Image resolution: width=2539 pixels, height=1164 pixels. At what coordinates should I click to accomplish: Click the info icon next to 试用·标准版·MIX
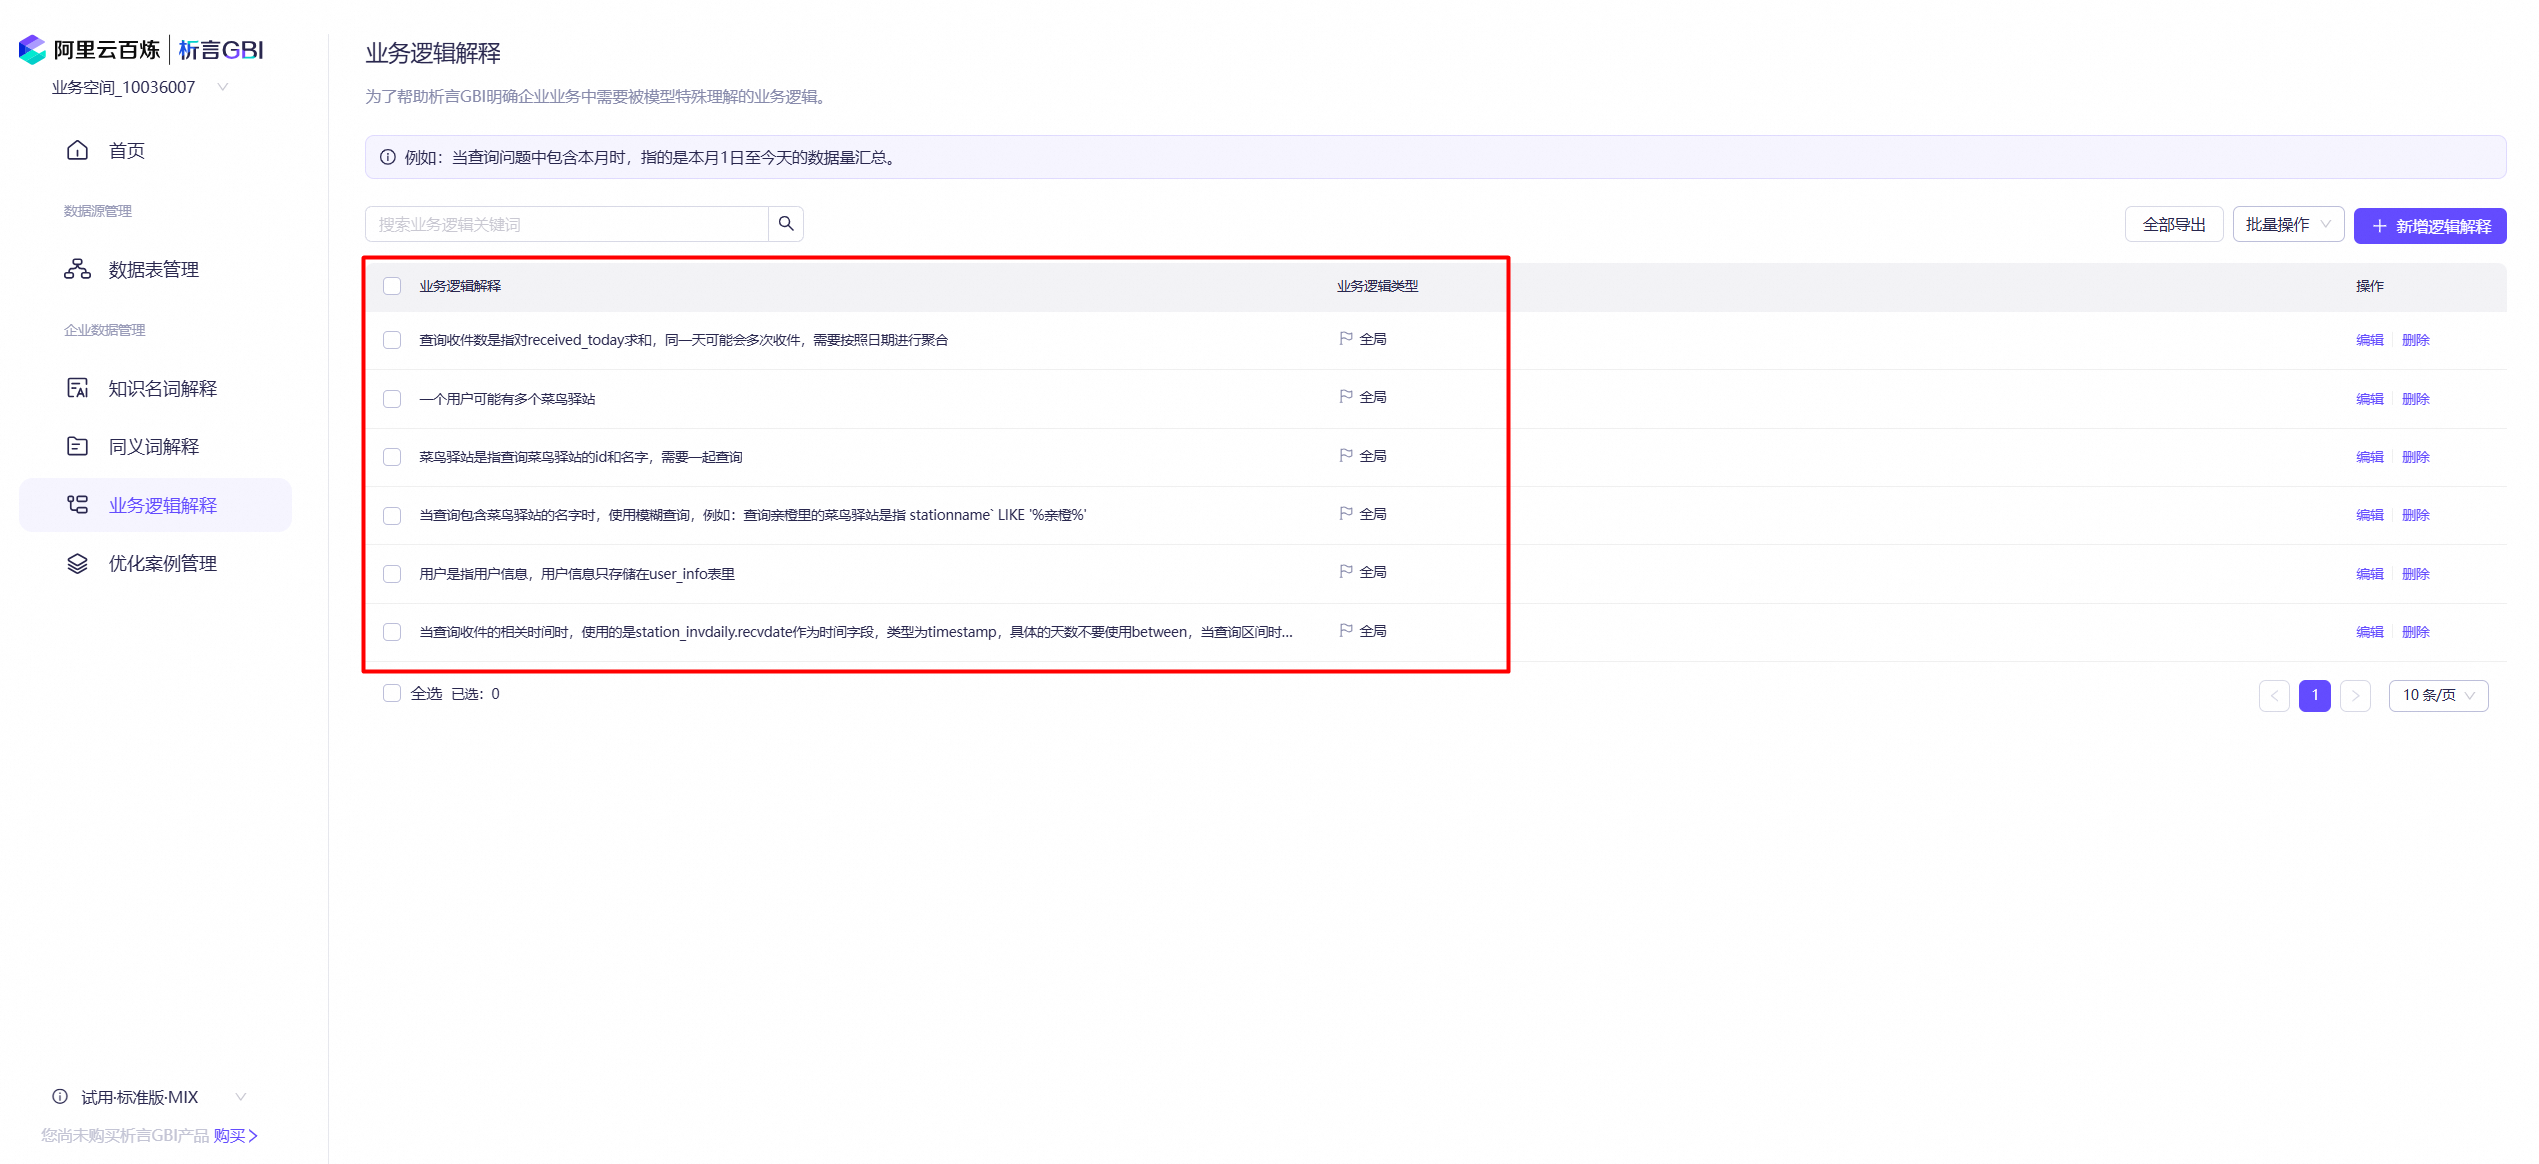pyautogui.click(x=60, y=1097)
